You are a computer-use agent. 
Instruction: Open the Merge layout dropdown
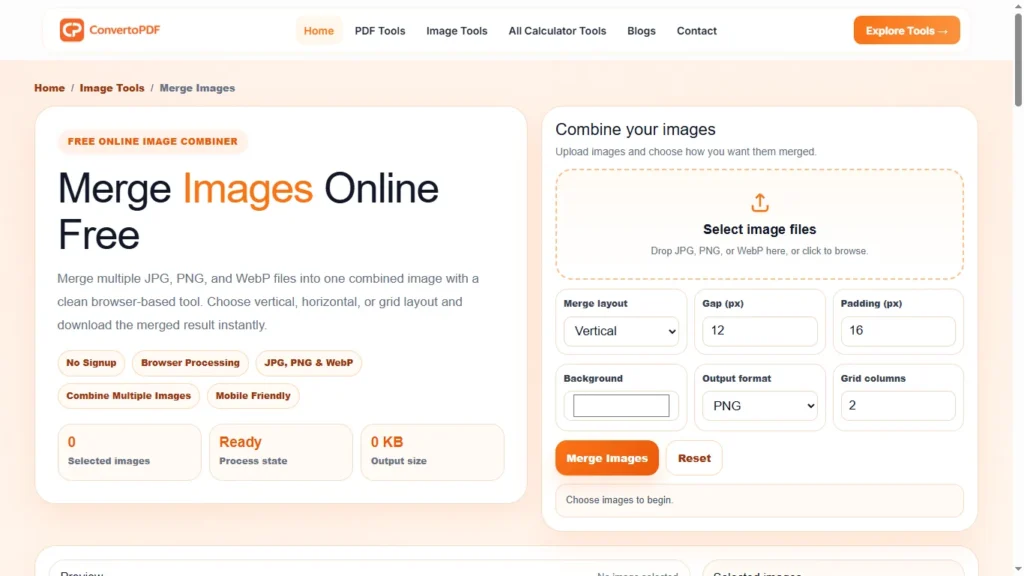[x=621, y=331]
